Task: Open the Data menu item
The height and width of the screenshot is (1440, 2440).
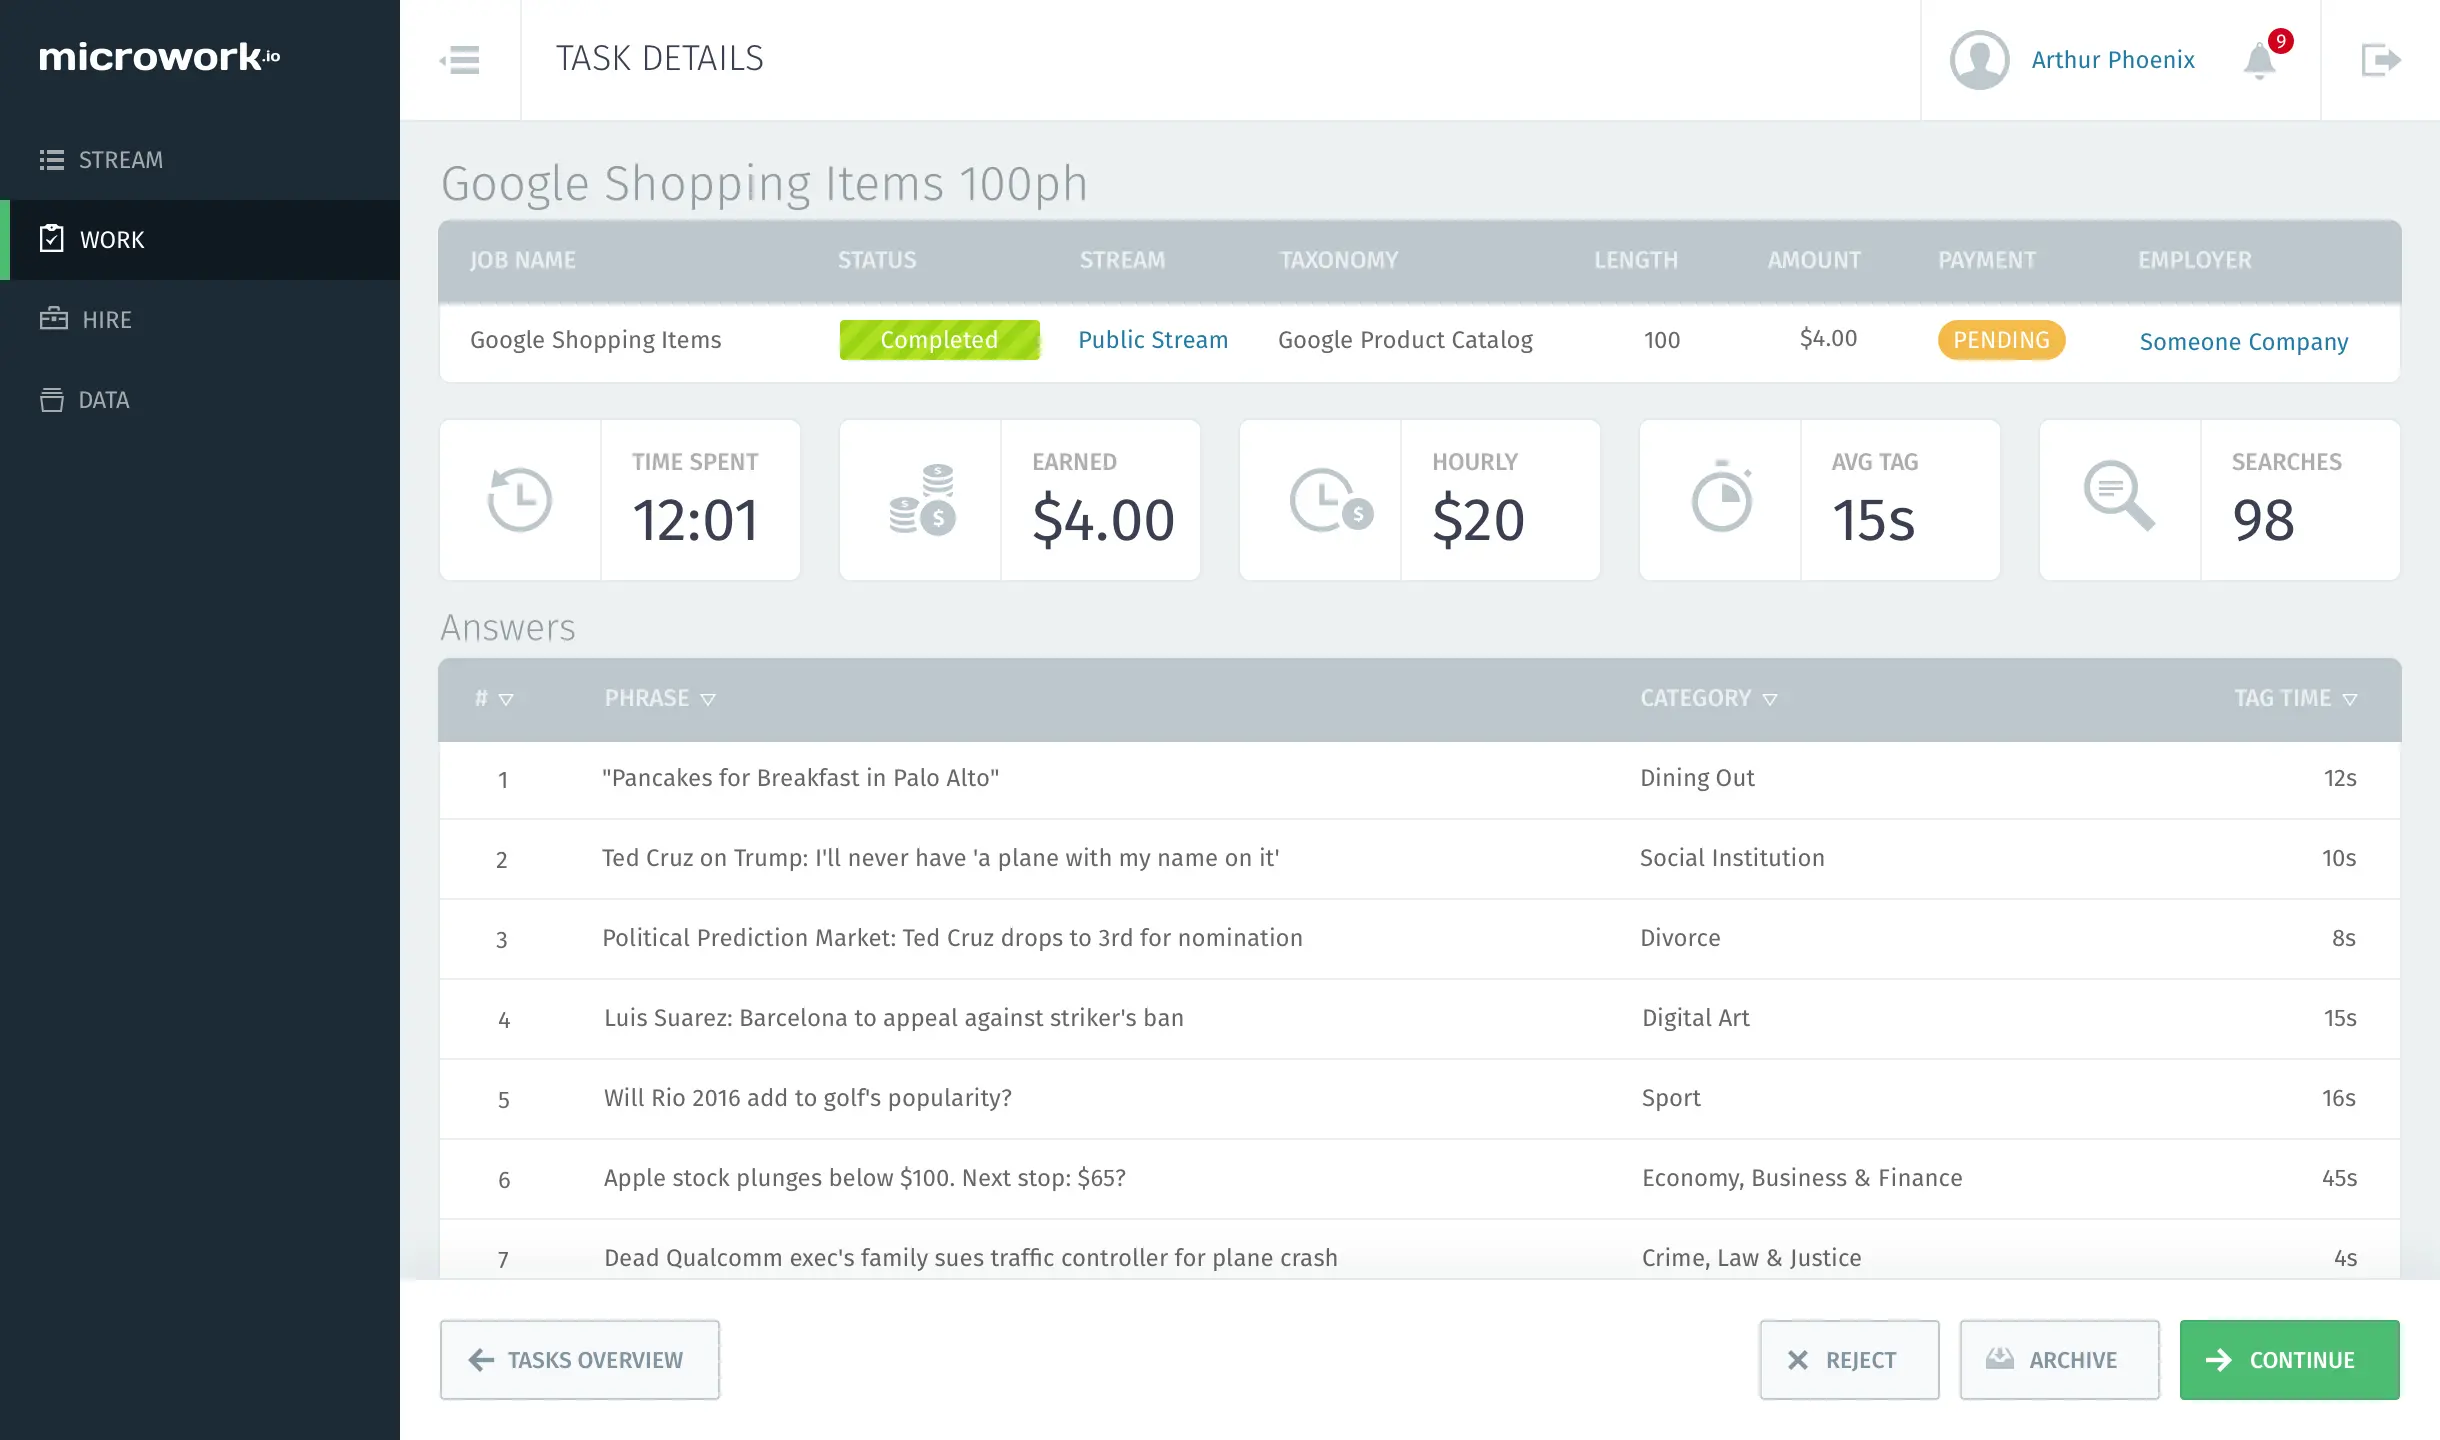Action: click(200, 400)
